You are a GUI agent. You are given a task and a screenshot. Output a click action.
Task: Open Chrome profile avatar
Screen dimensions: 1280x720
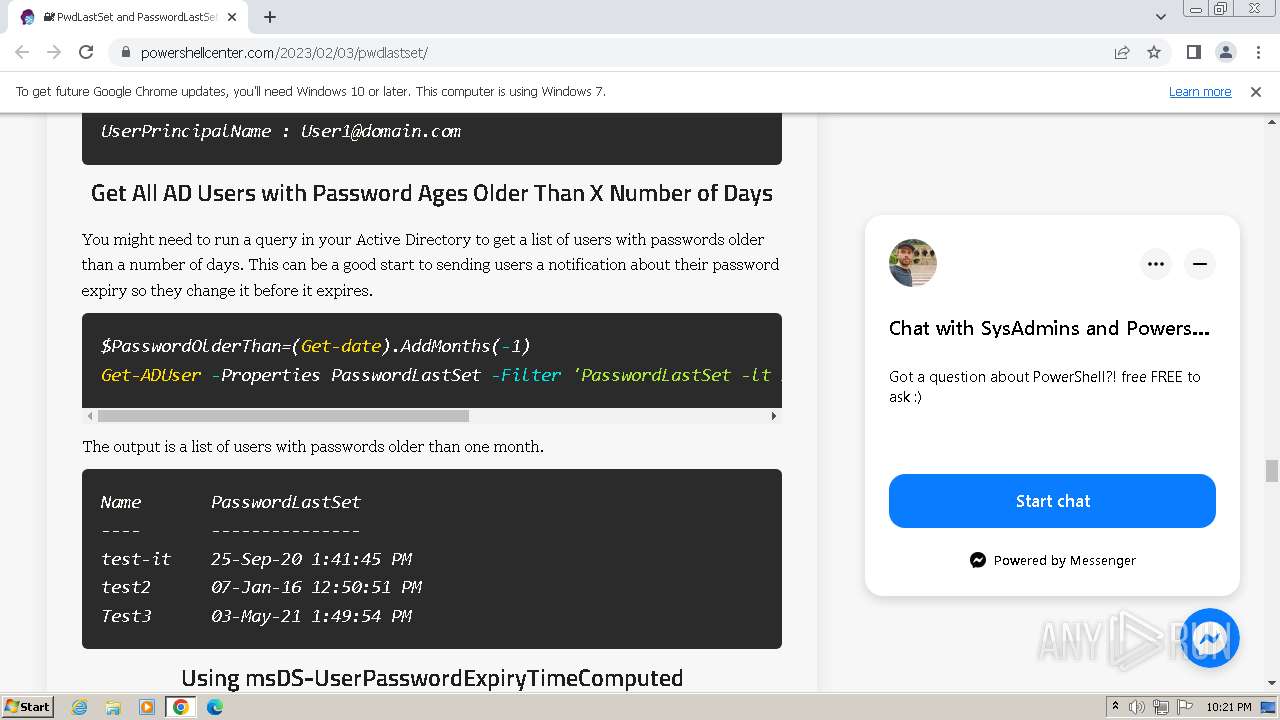point(1225,52)
